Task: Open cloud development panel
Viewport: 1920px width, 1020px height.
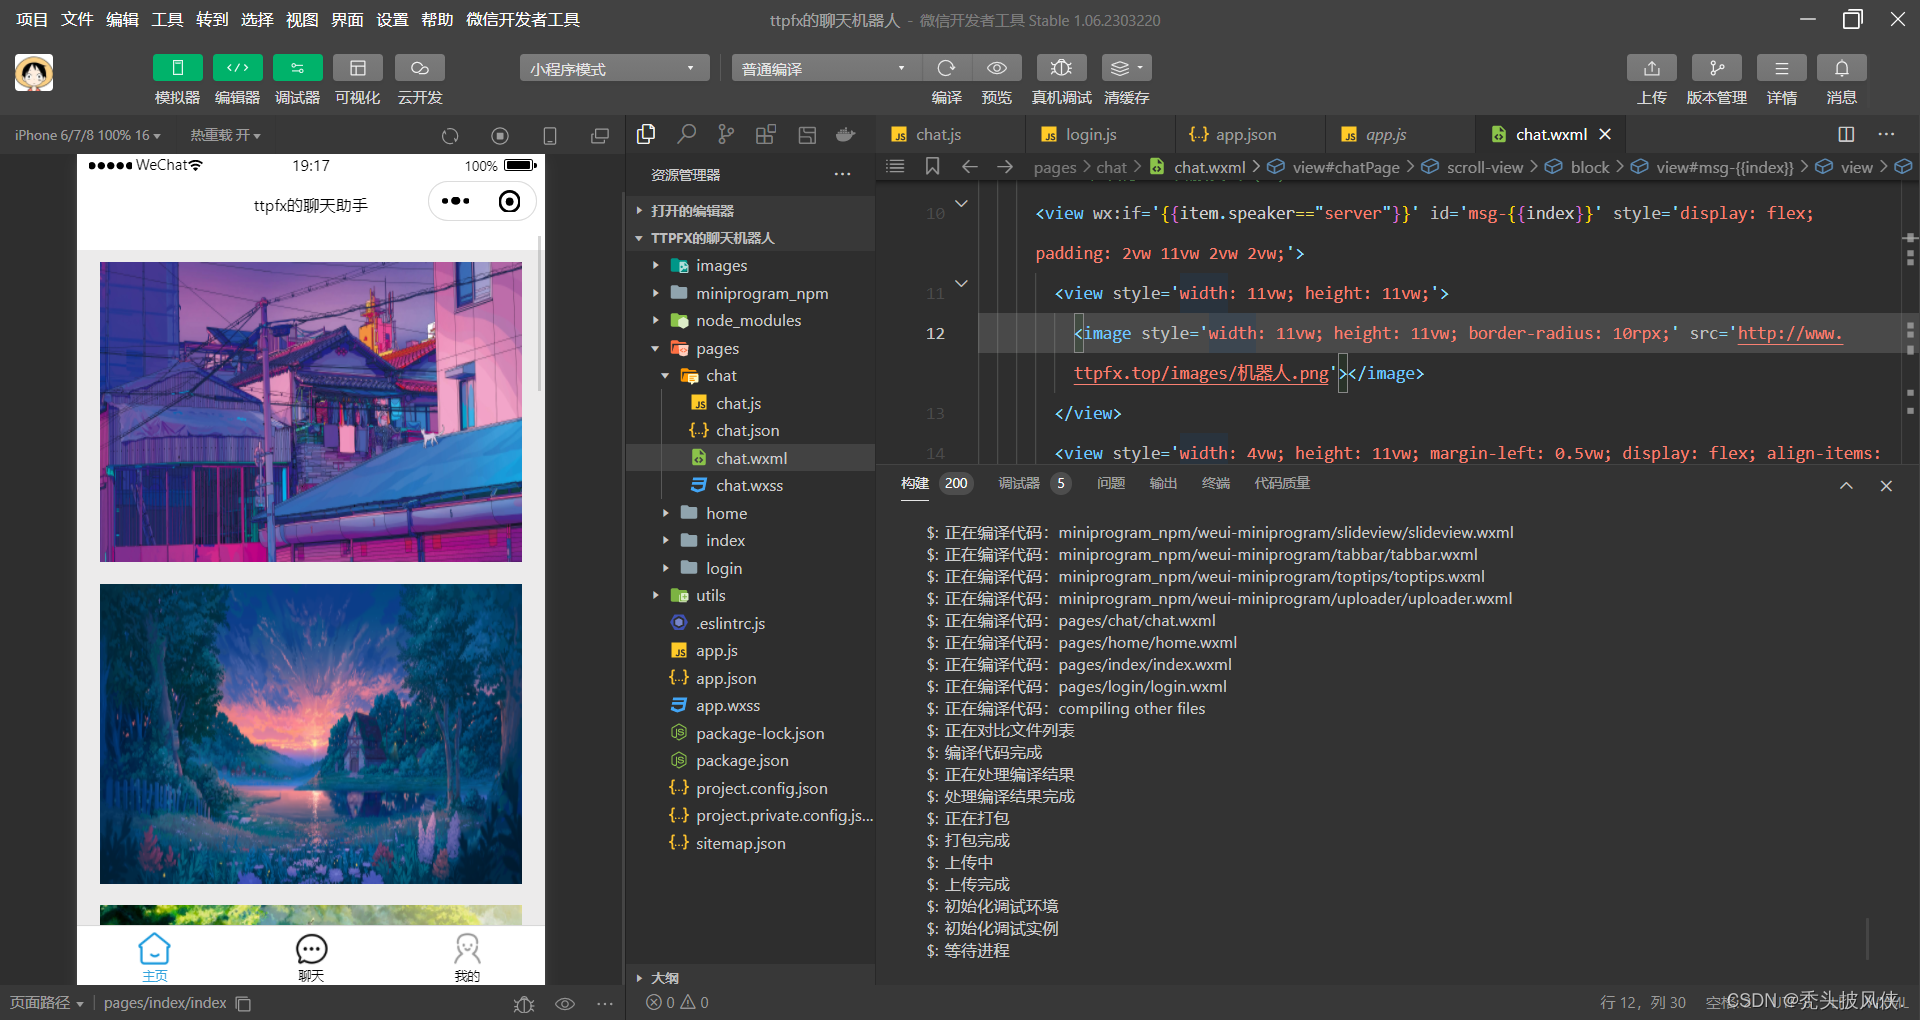Action: pos(420,68)
